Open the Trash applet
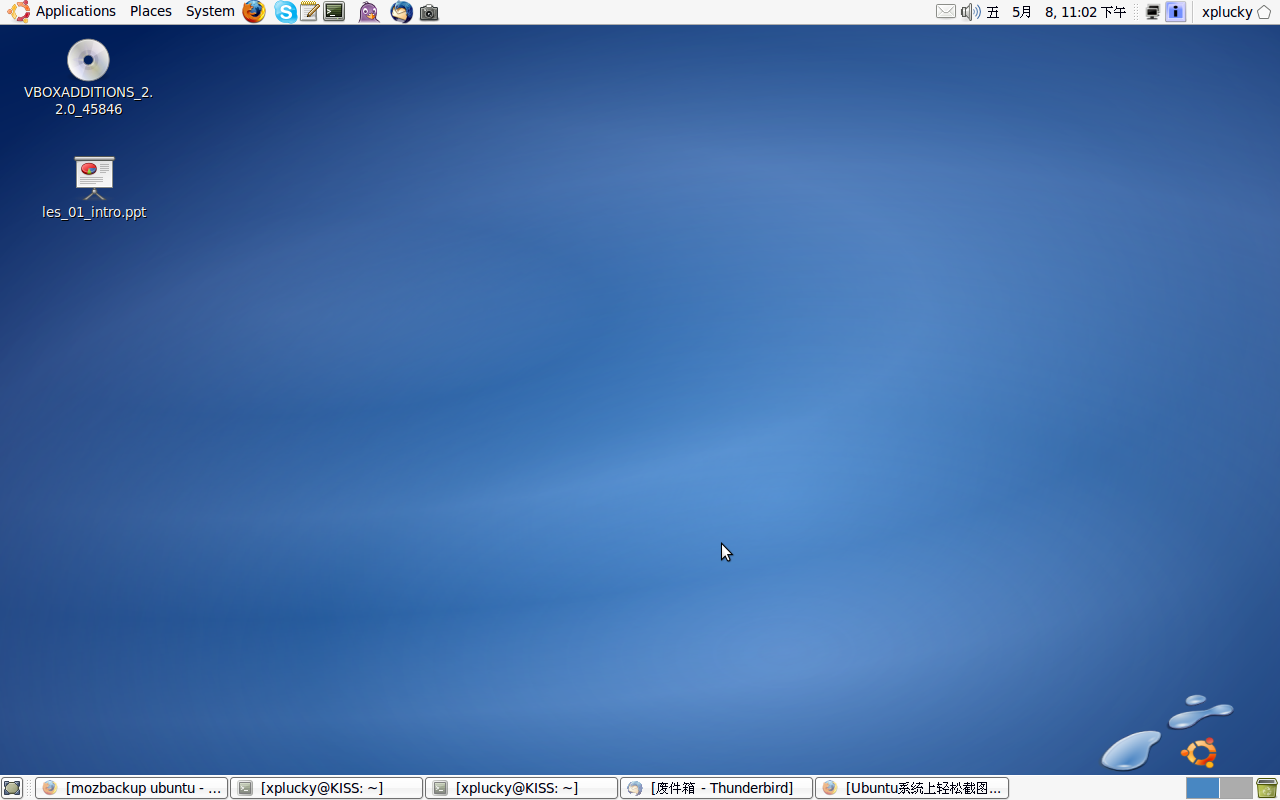The width and height of the screenshot is (1280, 800). pyautogui.click(x=1267, y=788)
